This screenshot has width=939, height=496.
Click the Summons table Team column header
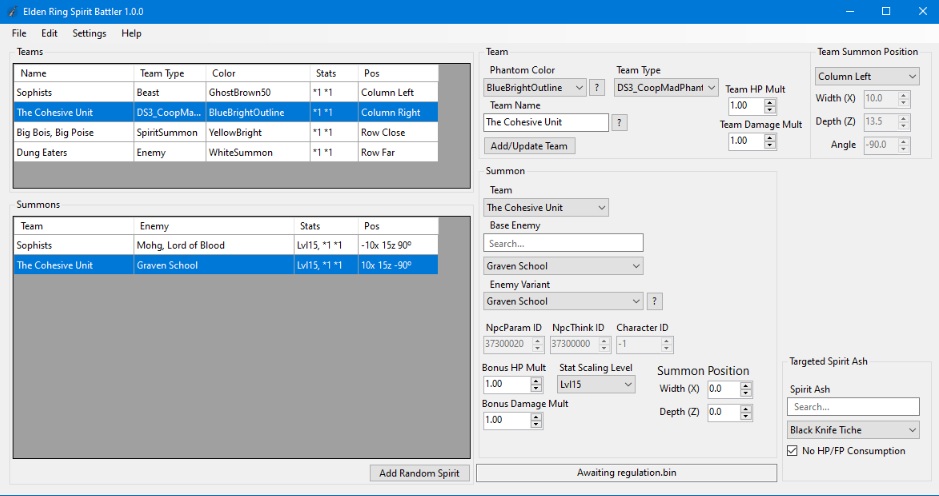74,226
